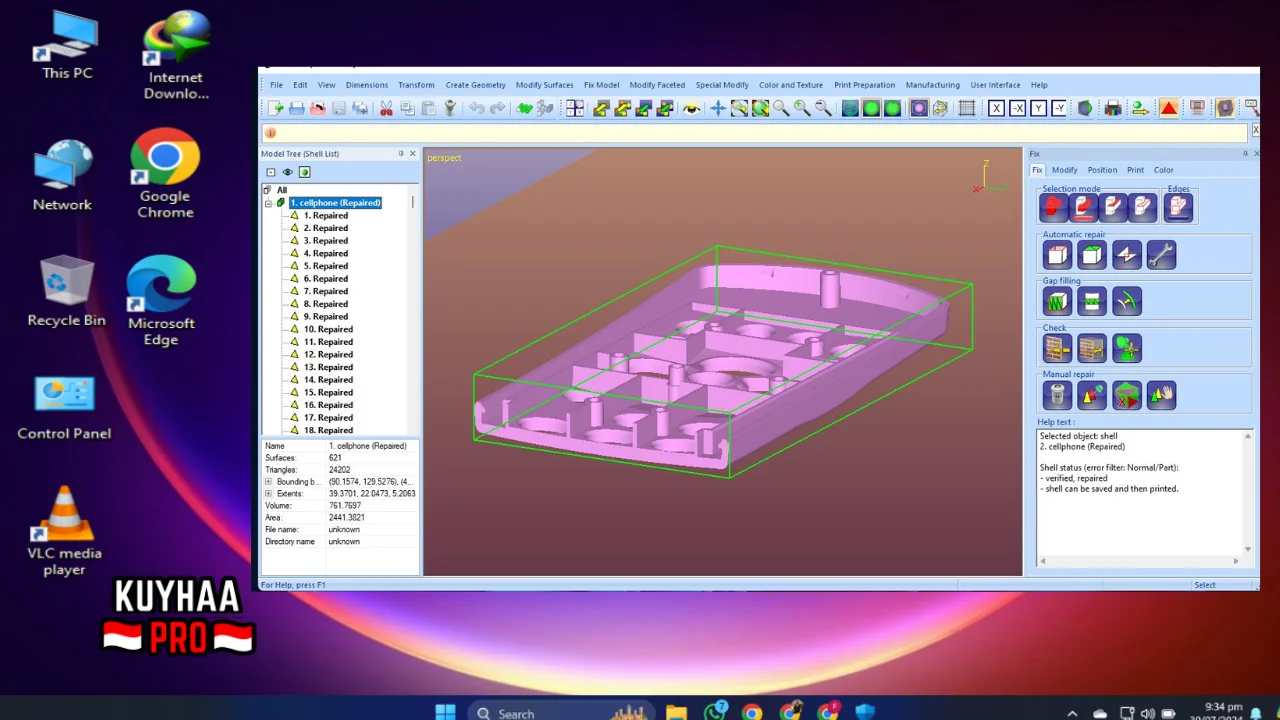The height and width of the screenshot is (720, 1280).
Task: Choose the second Selection mode icon
Action: (x=1084, y=207)
